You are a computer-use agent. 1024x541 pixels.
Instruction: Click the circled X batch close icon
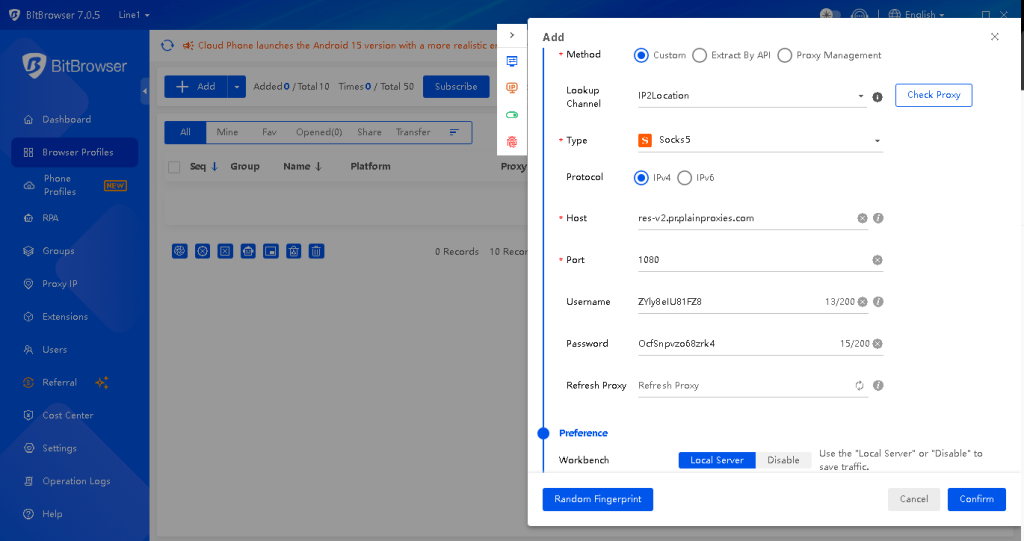click(202, 251)
